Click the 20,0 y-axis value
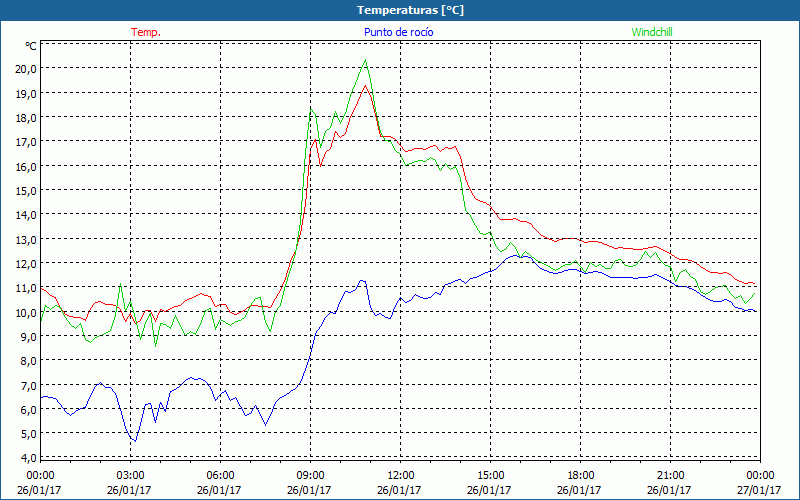Viewport: 800px width, 500px height. (26, 68)
